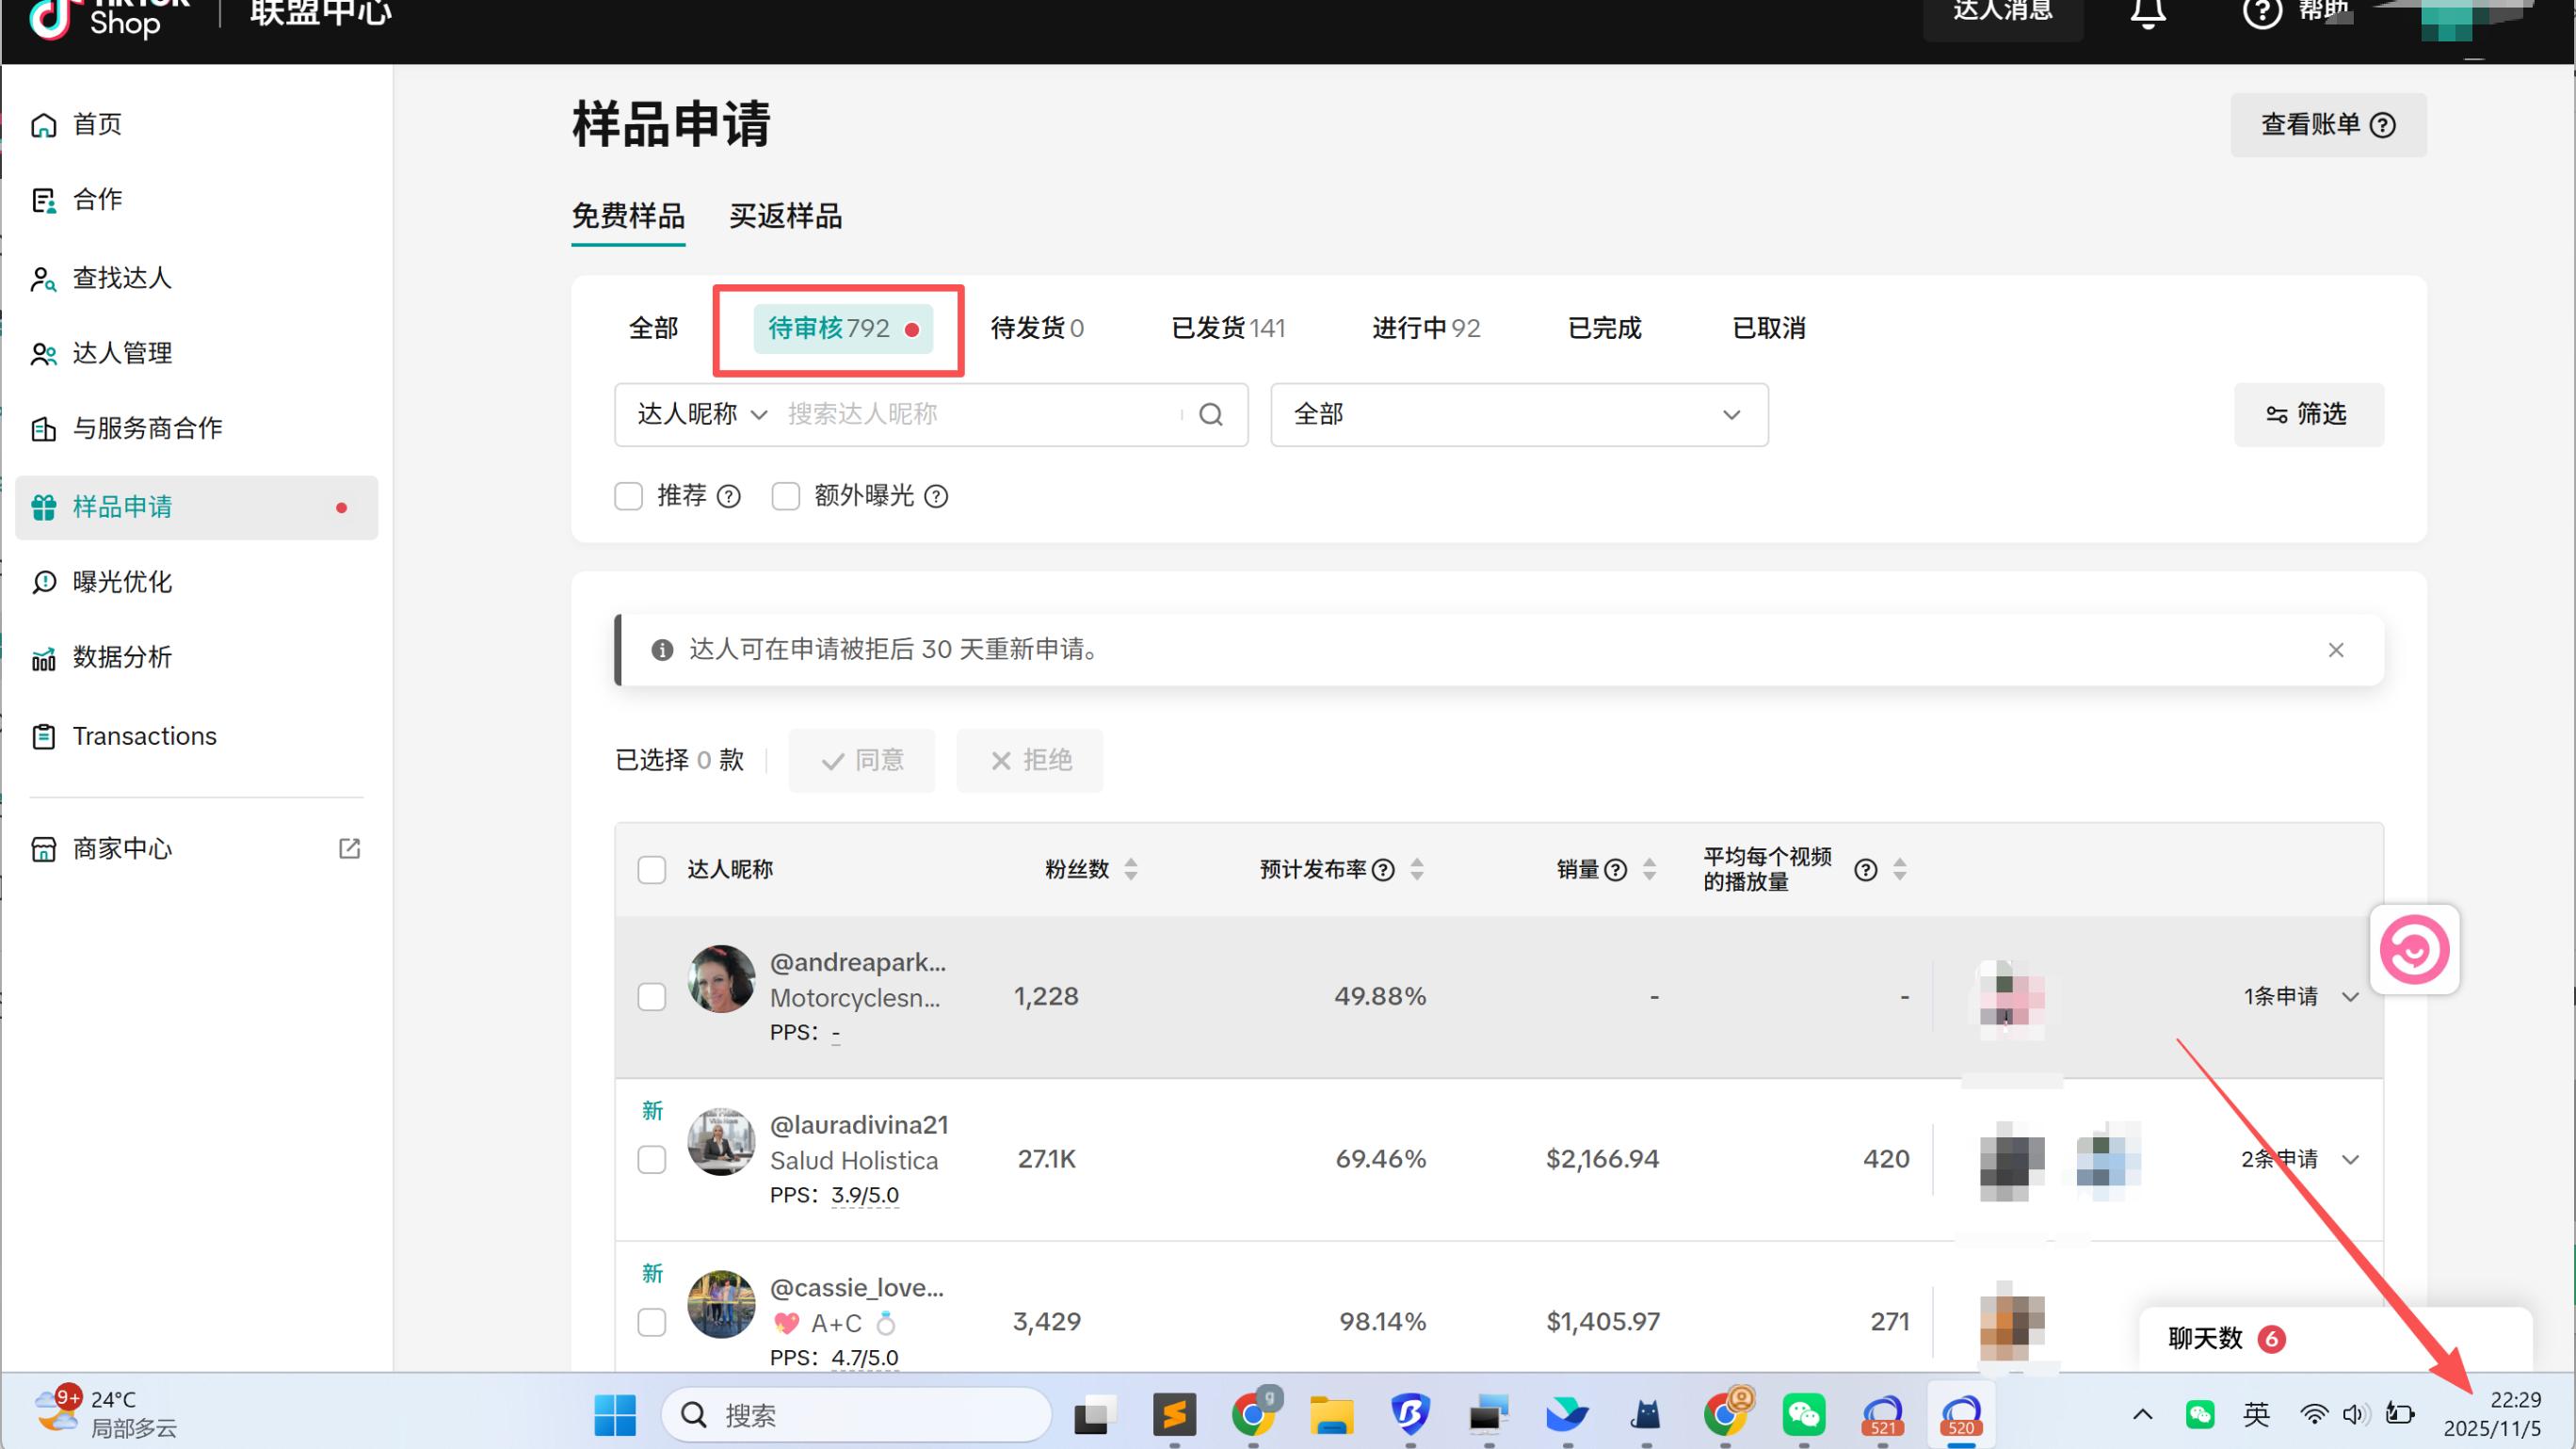The image size is (2576, 1449).
Task: Open 达人管理 from the sidebar
Action: 122,352
